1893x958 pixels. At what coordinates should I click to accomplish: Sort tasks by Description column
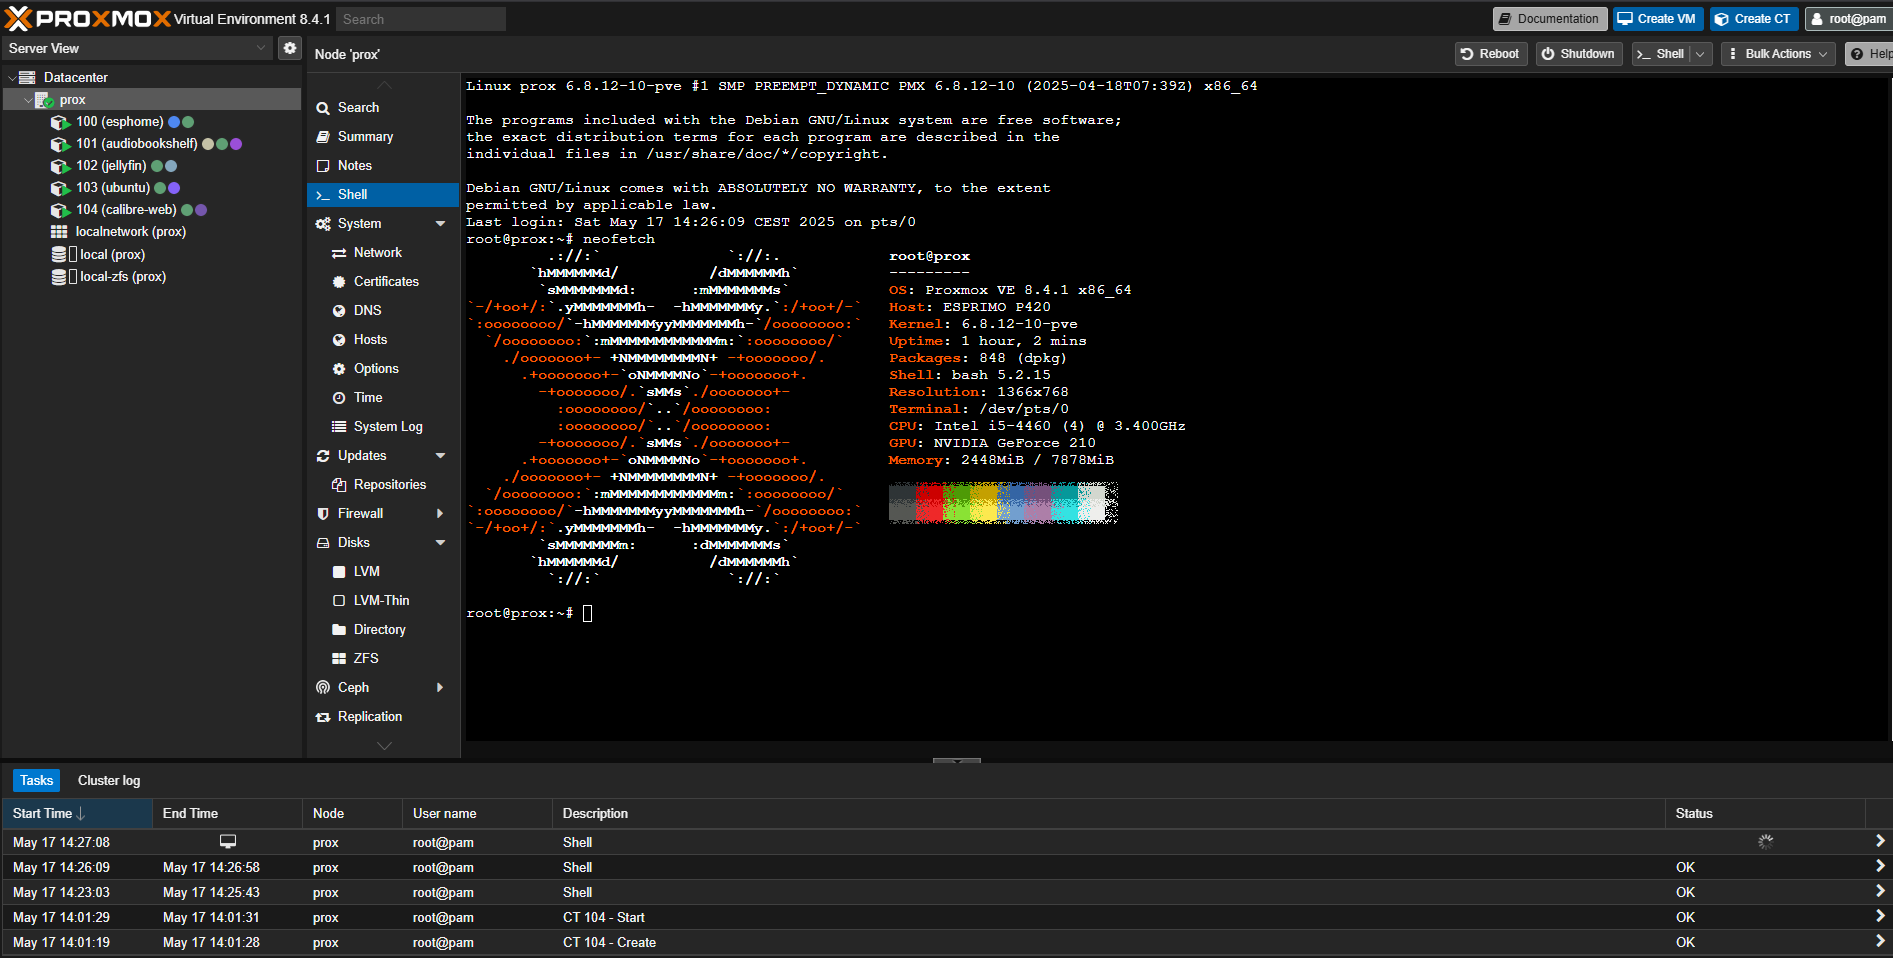coord(1108,814)
